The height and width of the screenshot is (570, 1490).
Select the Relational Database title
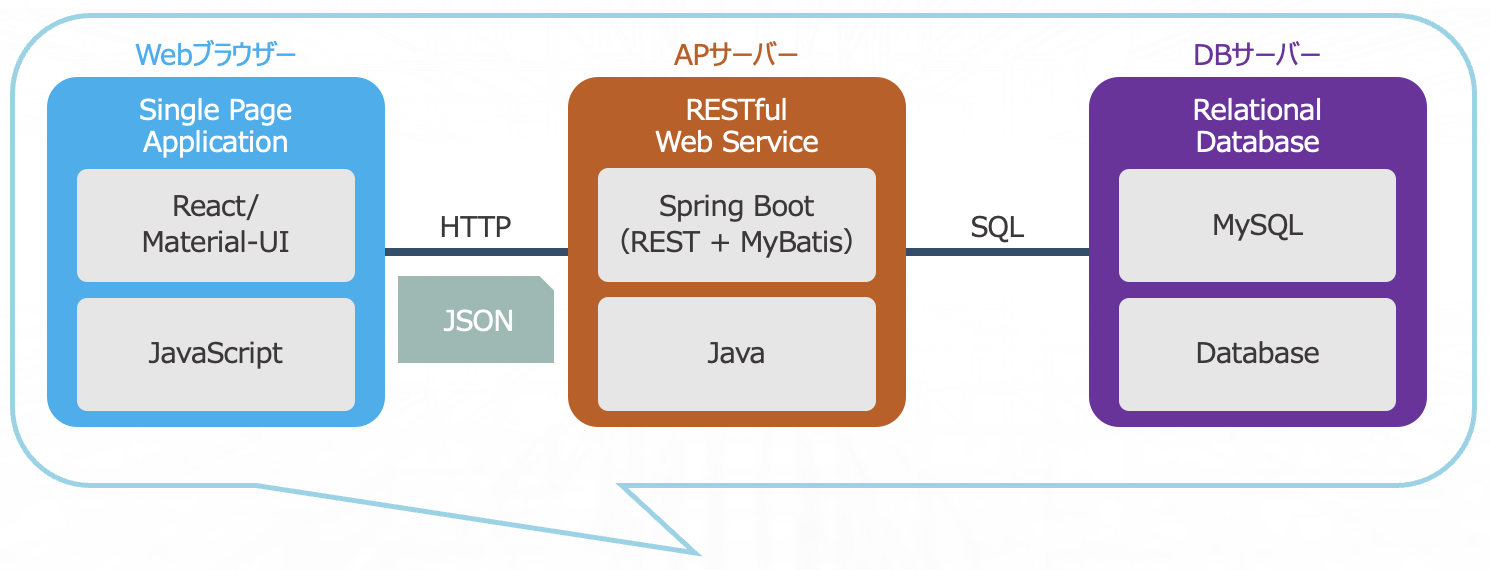pyautogui.click(x=1258, y=126)
